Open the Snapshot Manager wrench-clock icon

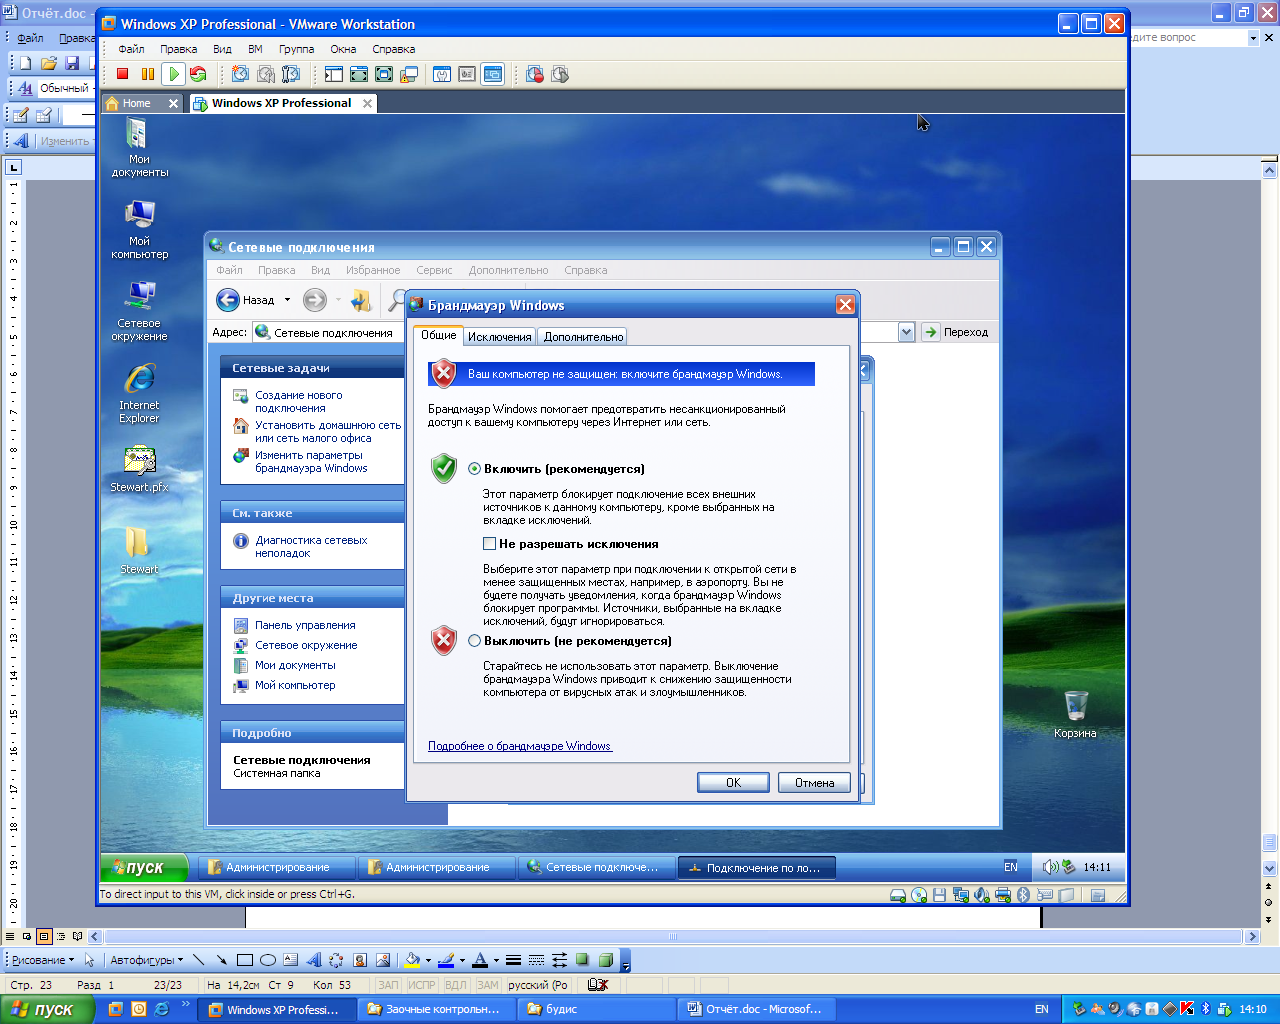click(291, 74)
